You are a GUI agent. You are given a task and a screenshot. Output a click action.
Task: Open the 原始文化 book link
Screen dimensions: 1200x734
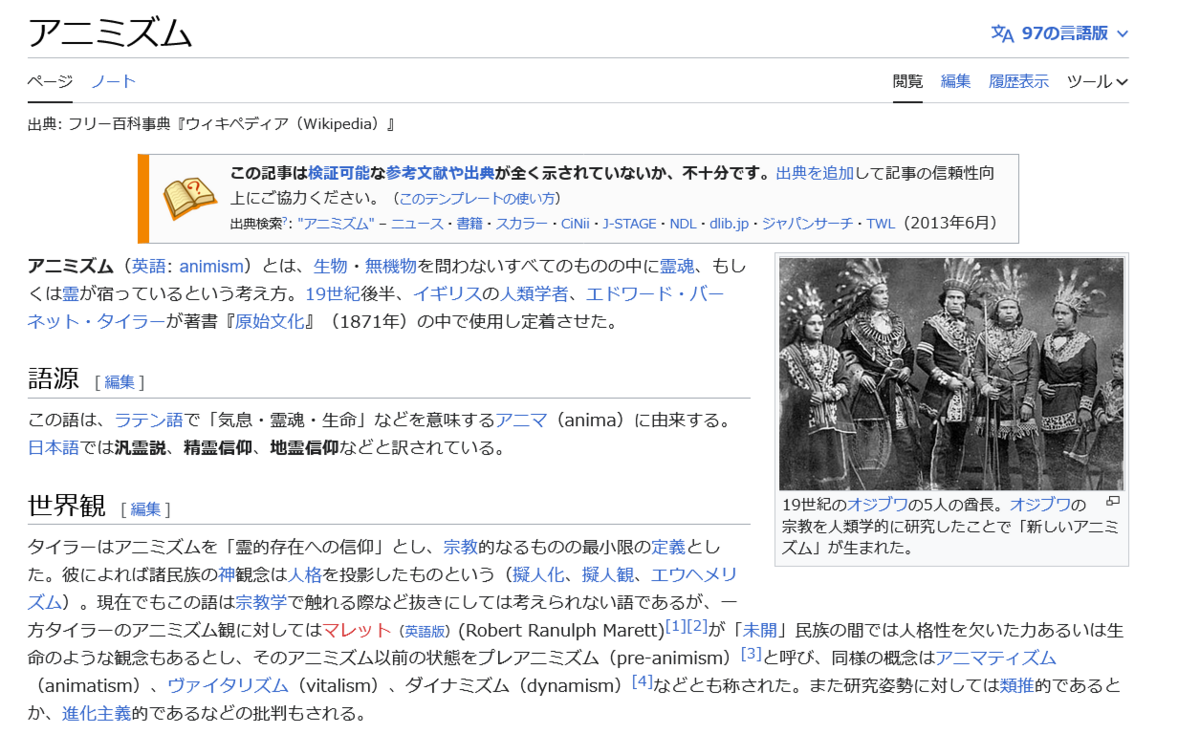click(x=269, y=322)
